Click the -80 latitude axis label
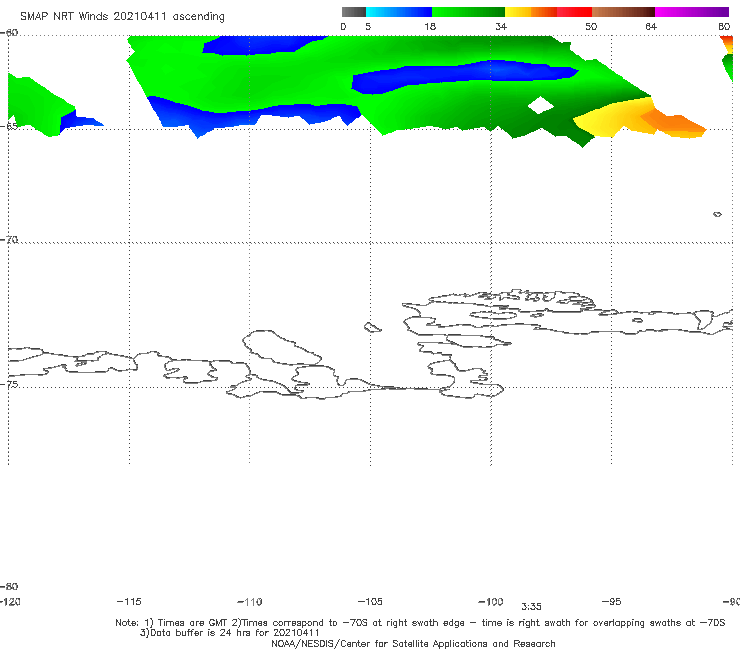Image resolution: width=740 pixels, height=650 pixels. pos(9,586)
